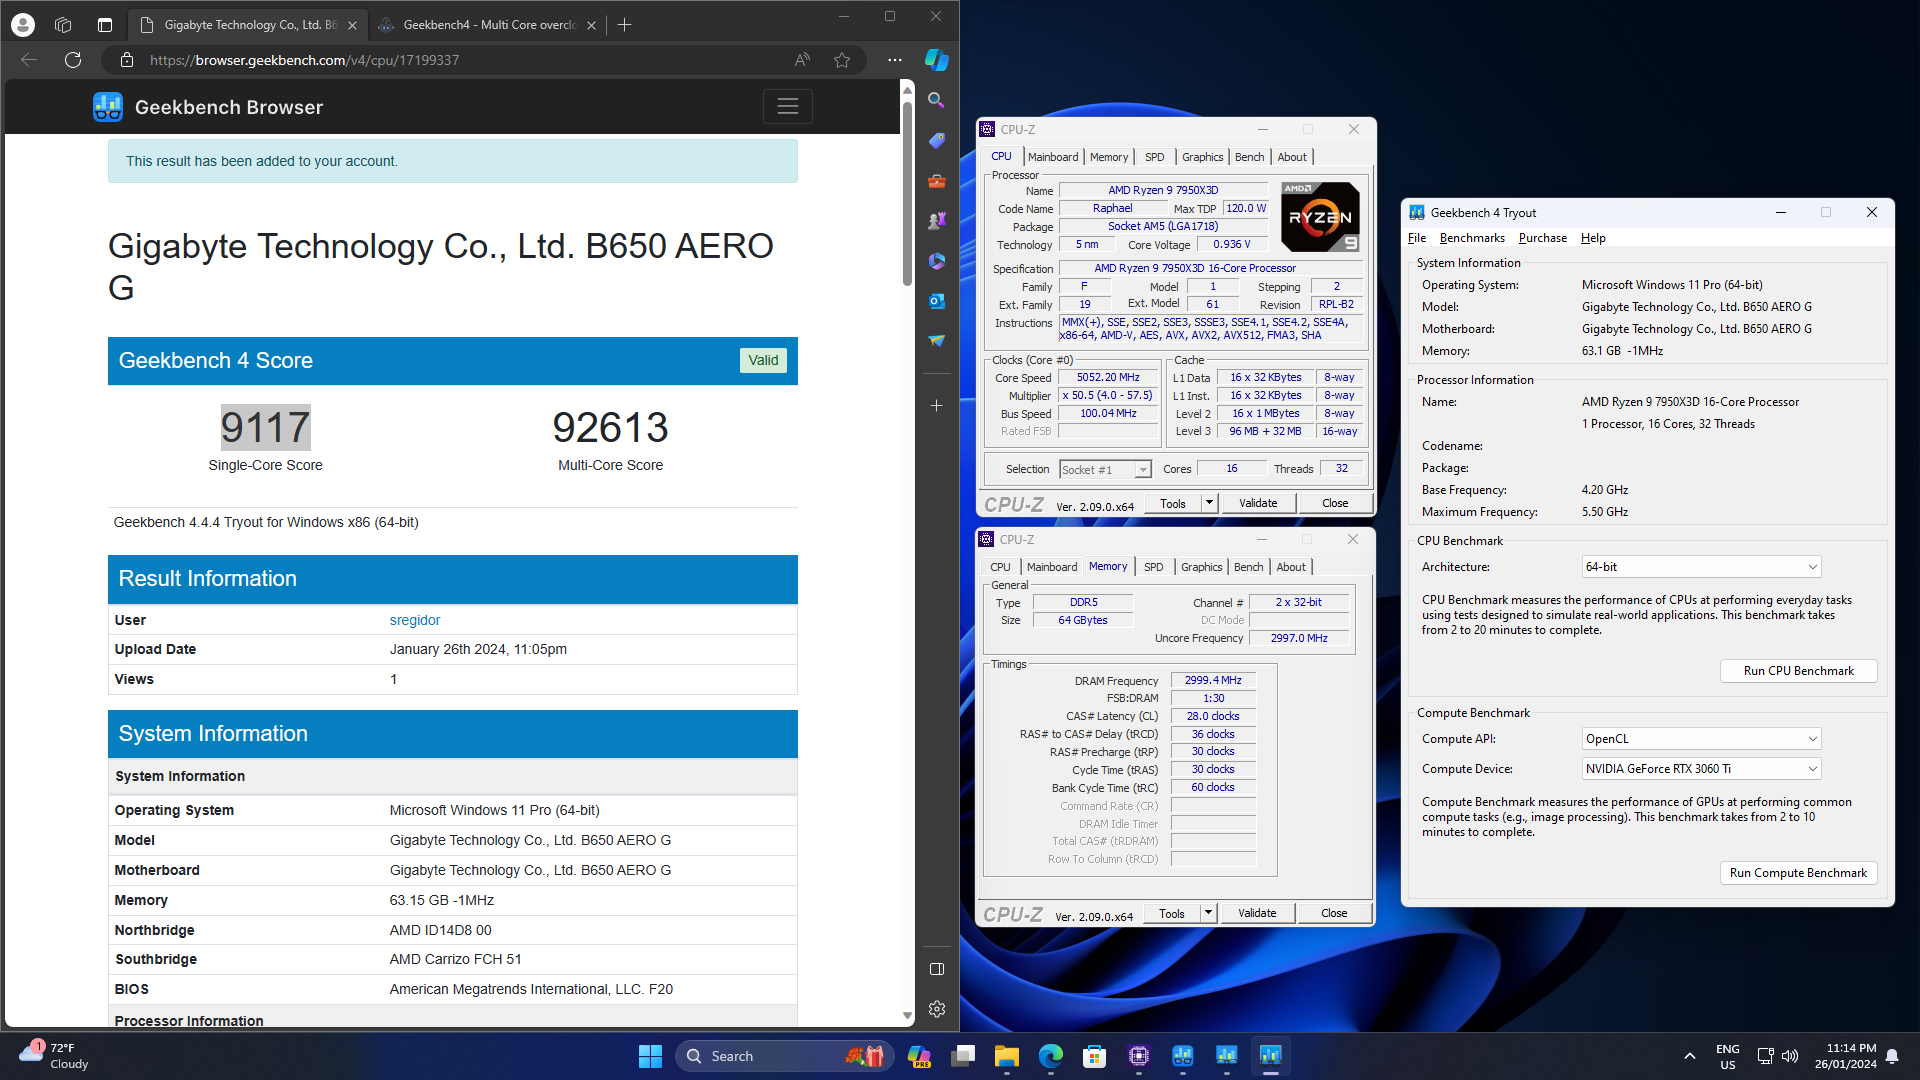Click the taskbar Search box

click(784, 1056)
